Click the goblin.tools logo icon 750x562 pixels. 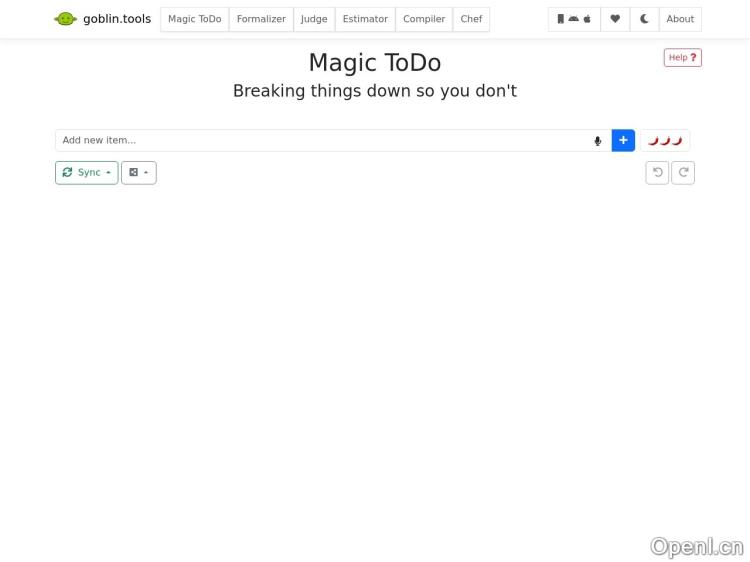click(66, 19)
